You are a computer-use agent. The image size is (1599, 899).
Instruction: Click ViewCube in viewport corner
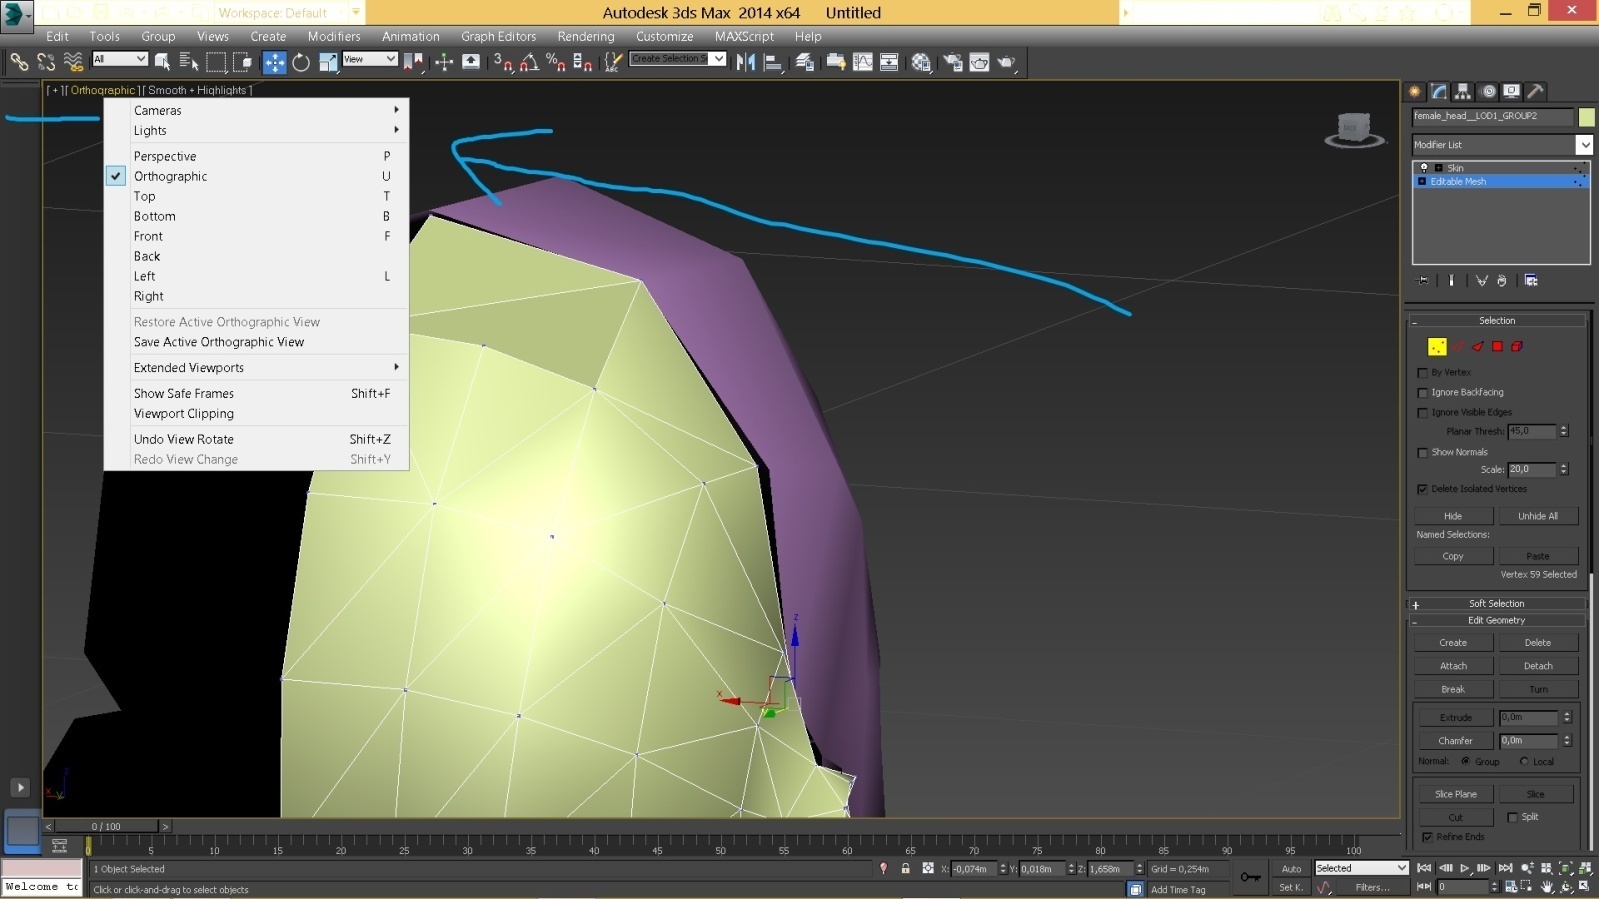pos(1354,130)
